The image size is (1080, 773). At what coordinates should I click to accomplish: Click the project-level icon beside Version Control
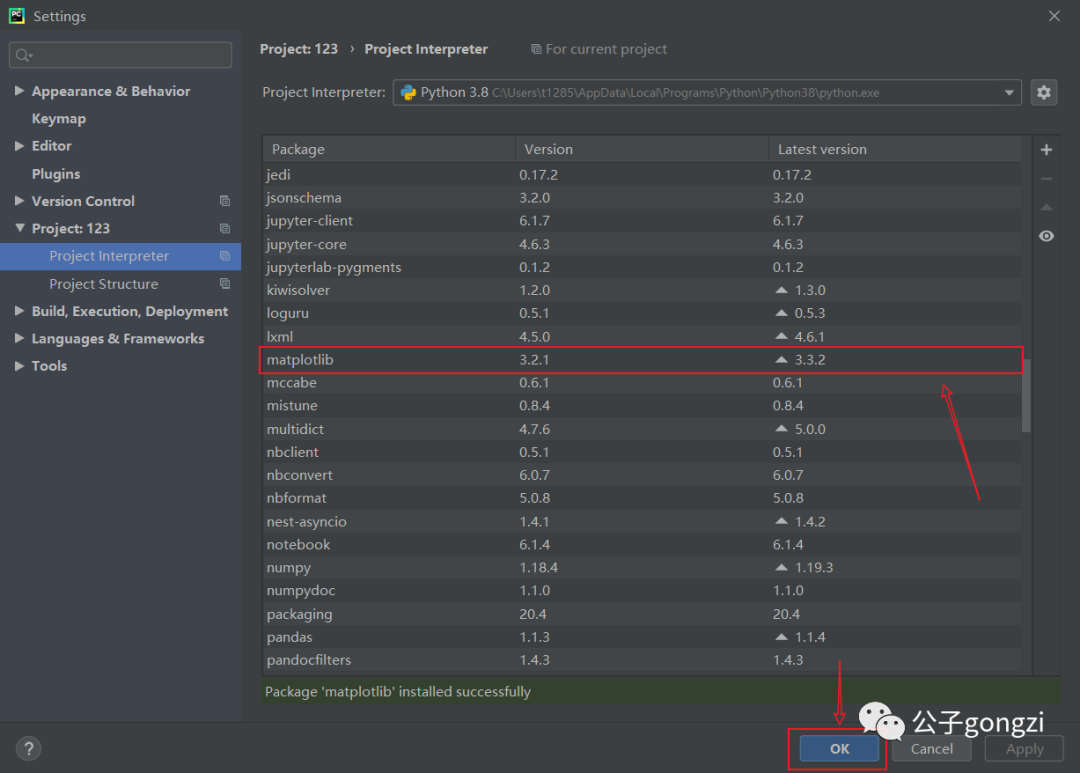pyautogui.click(x=225, y=201)
